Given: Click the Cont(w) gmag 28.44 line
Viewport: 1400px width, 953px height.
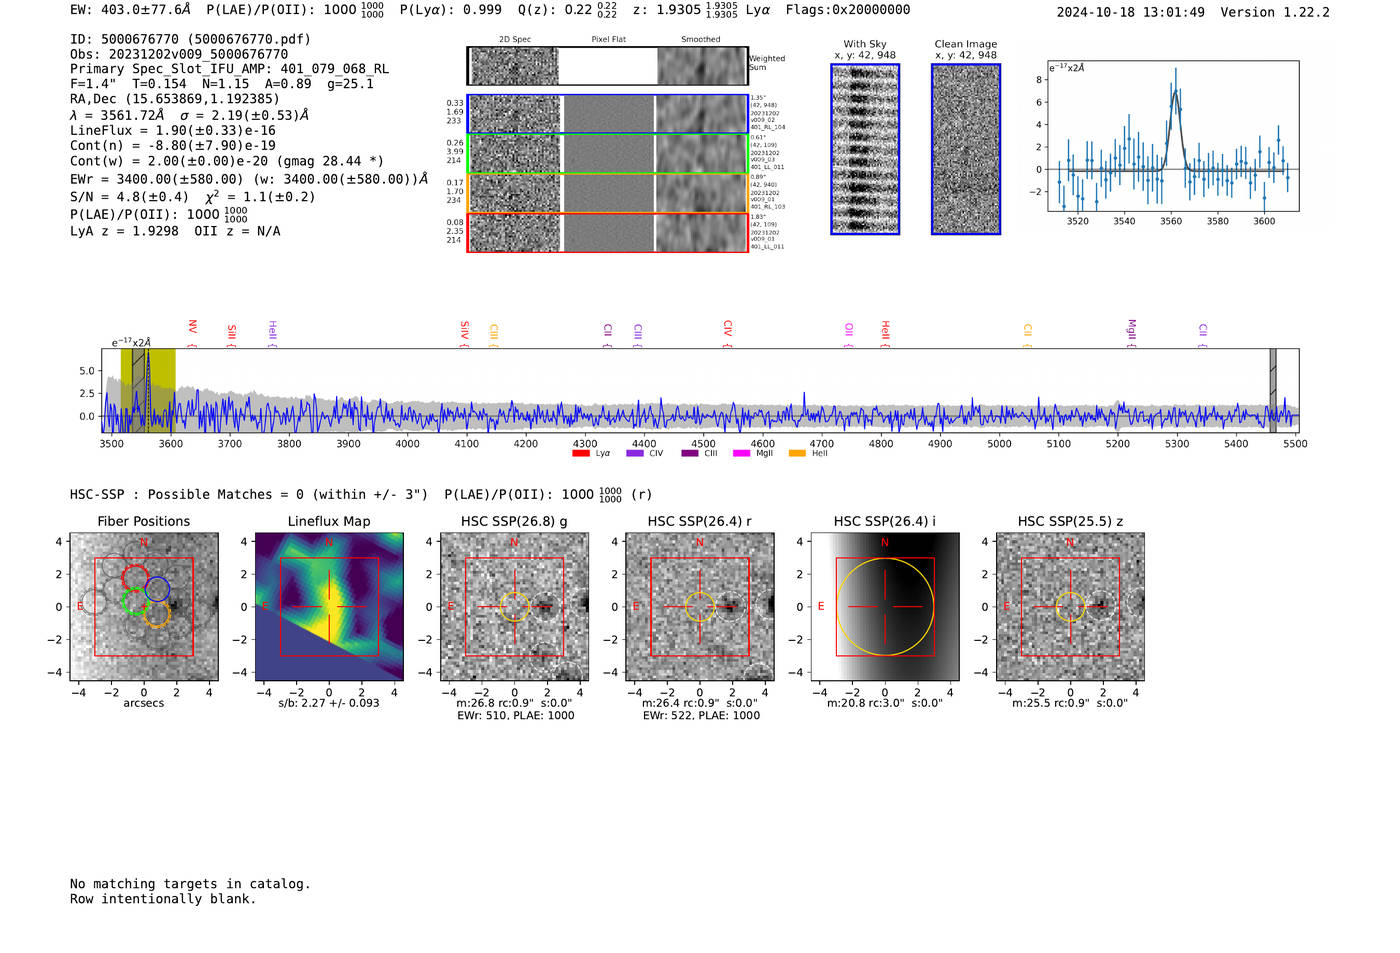Looking at the screenshot, I should coord(227,161).
